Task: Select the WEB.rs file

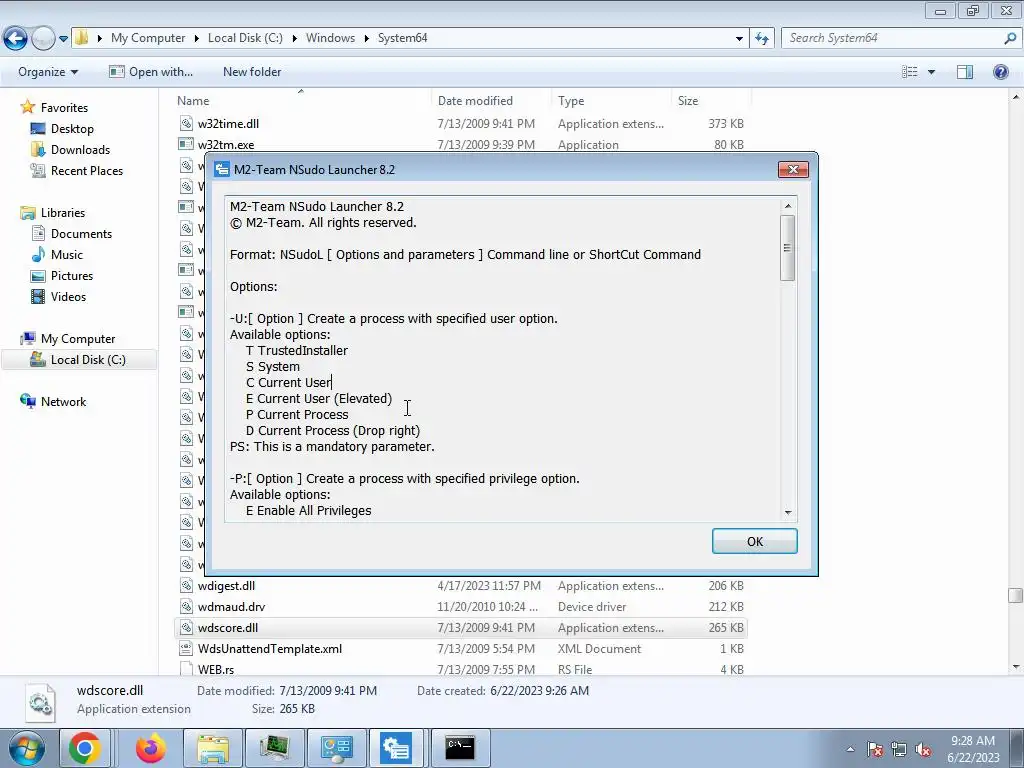Action: click(216, 669)
